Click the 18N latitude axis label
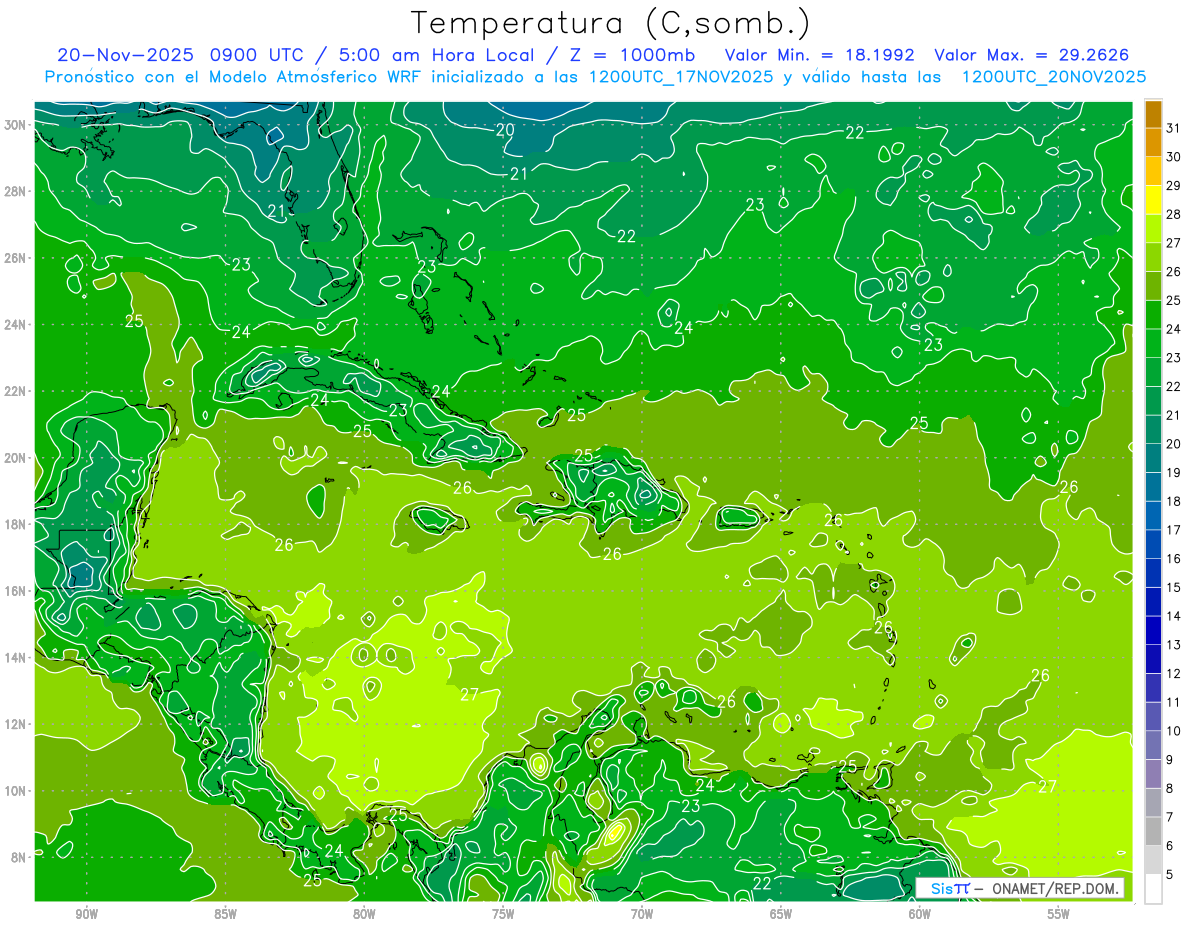The width and height of the screenshot is (1200, 927). 16,524
